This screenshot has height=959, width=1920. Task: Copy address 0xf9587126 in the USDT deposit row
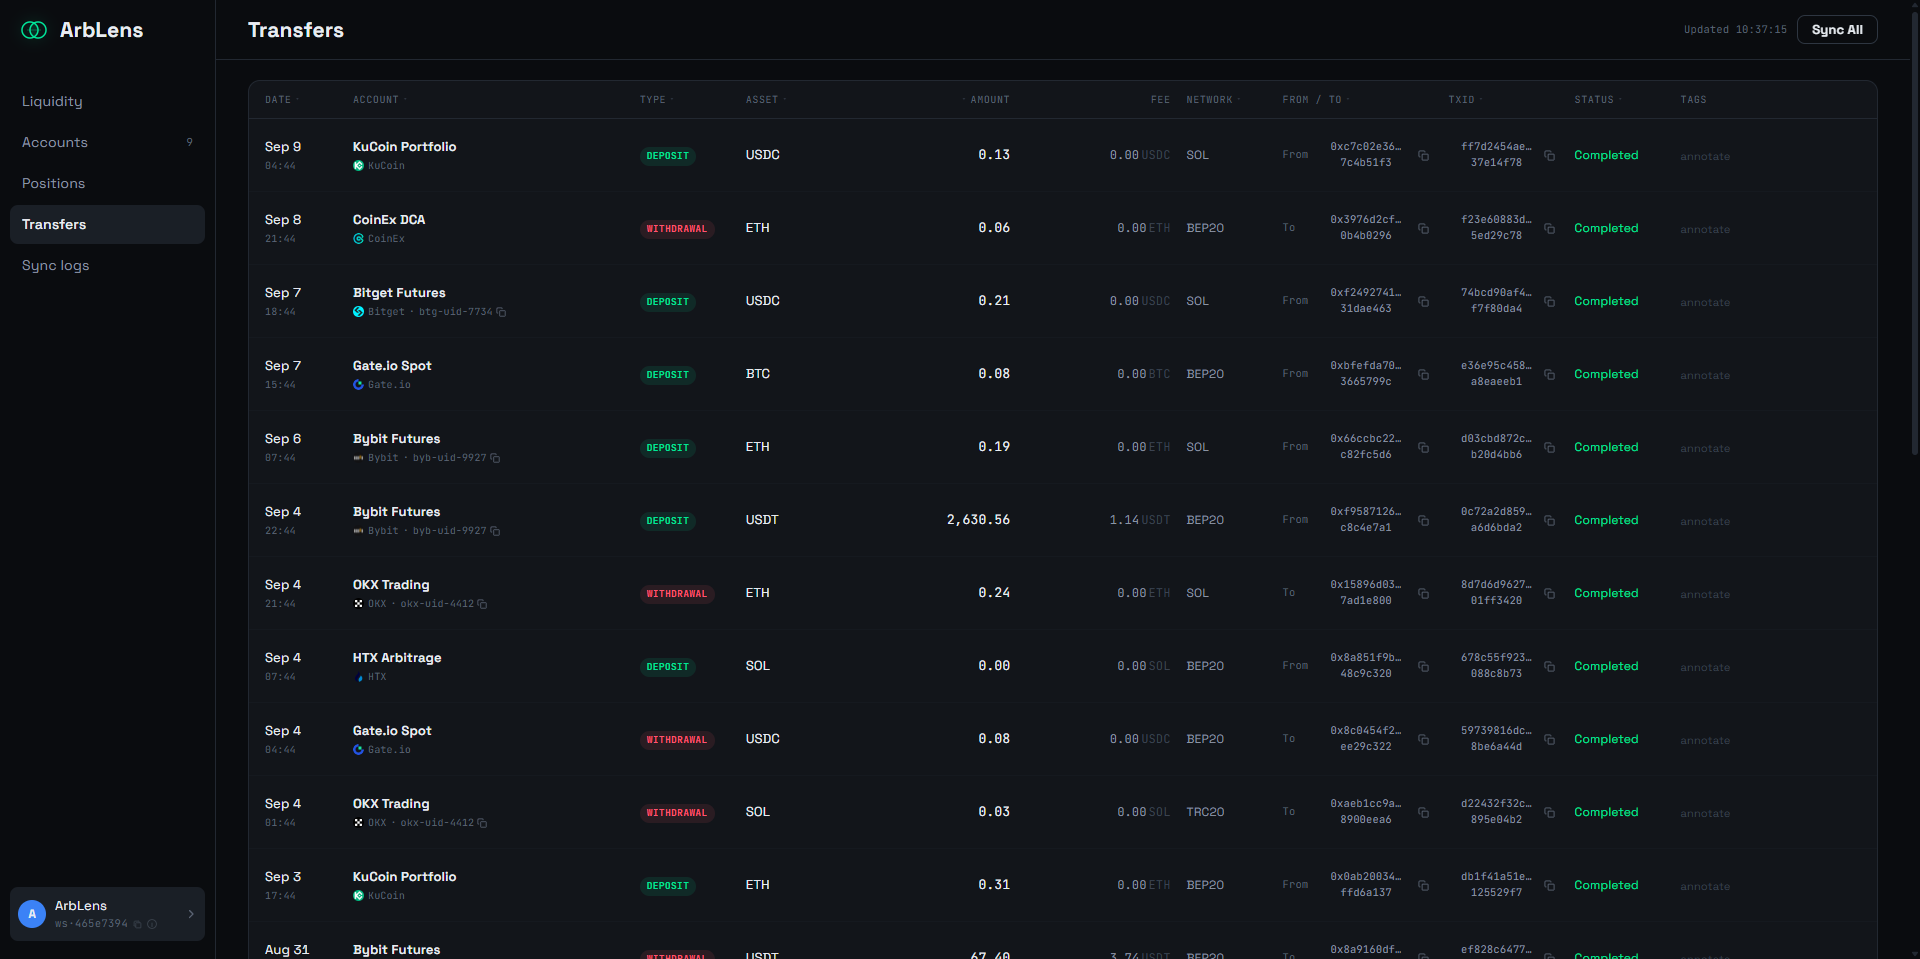(x=1423, y=521)
